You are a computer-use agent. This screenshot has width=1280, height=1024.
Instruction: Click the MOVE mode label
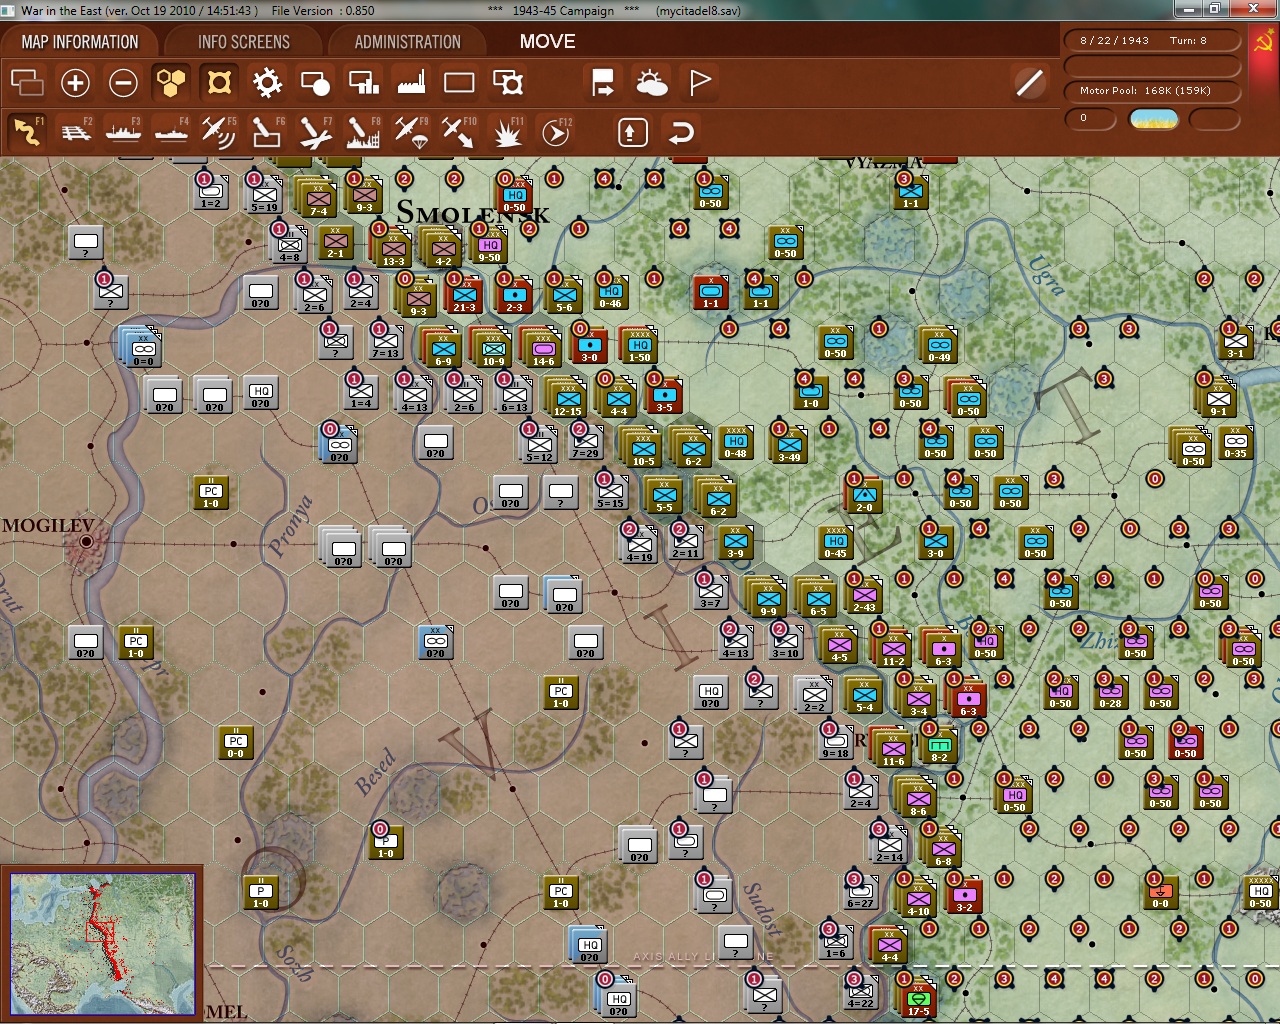point(547,42)
